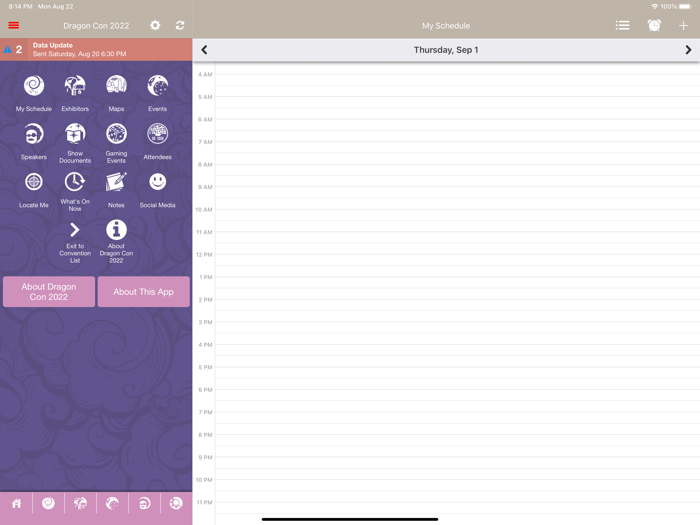
Task: Tap last icon in bottom bar
Action: click(176, 504)
